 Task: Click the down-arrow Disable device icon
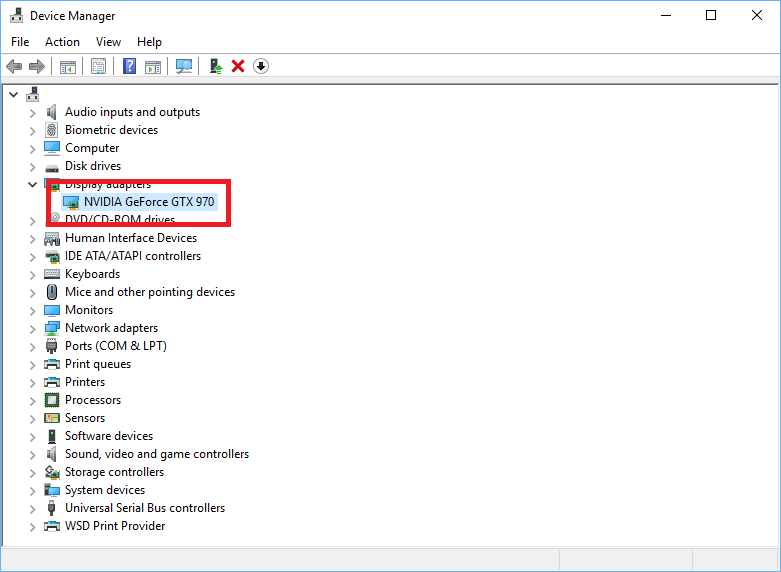261,66
